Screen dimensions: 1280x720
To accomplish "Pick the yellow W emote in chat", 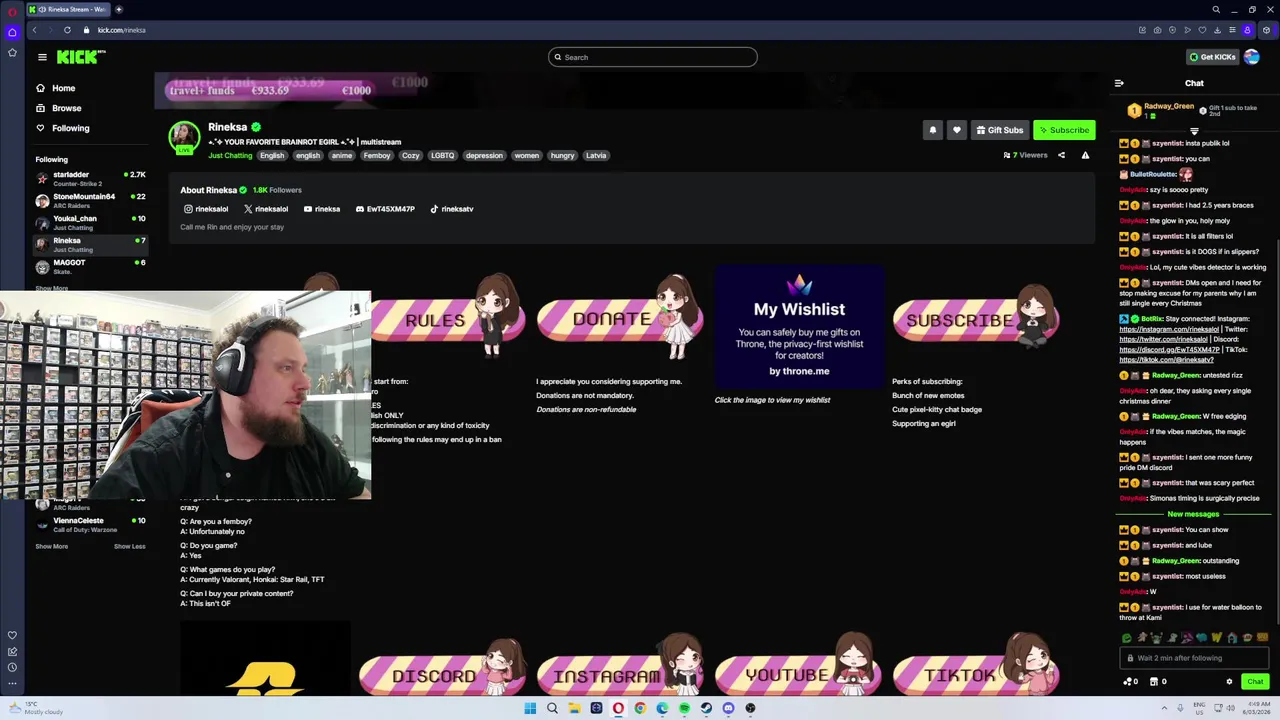I will [1217, 638].
